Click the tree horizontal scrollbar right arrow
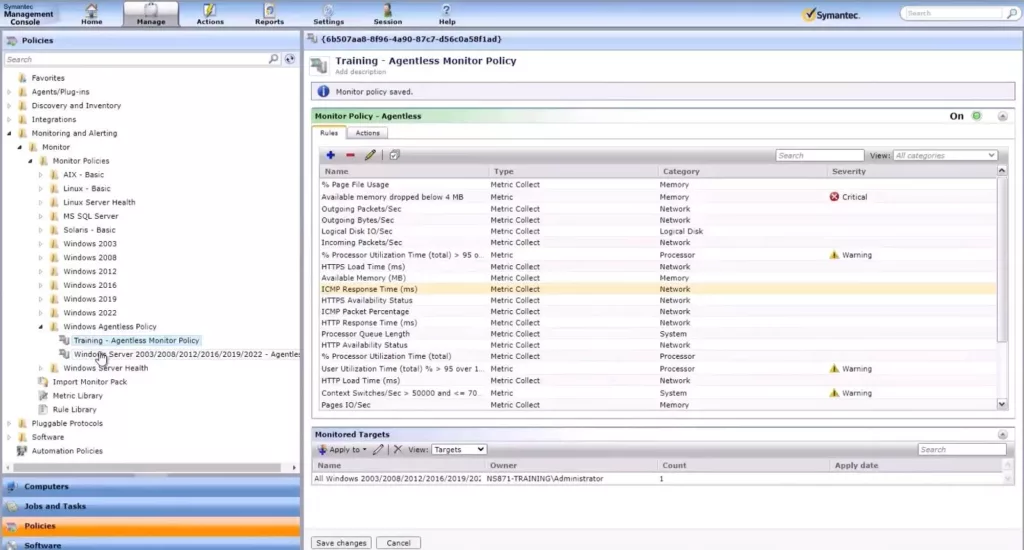Viewport: 1024px width, 550px height. pos(294,468)
